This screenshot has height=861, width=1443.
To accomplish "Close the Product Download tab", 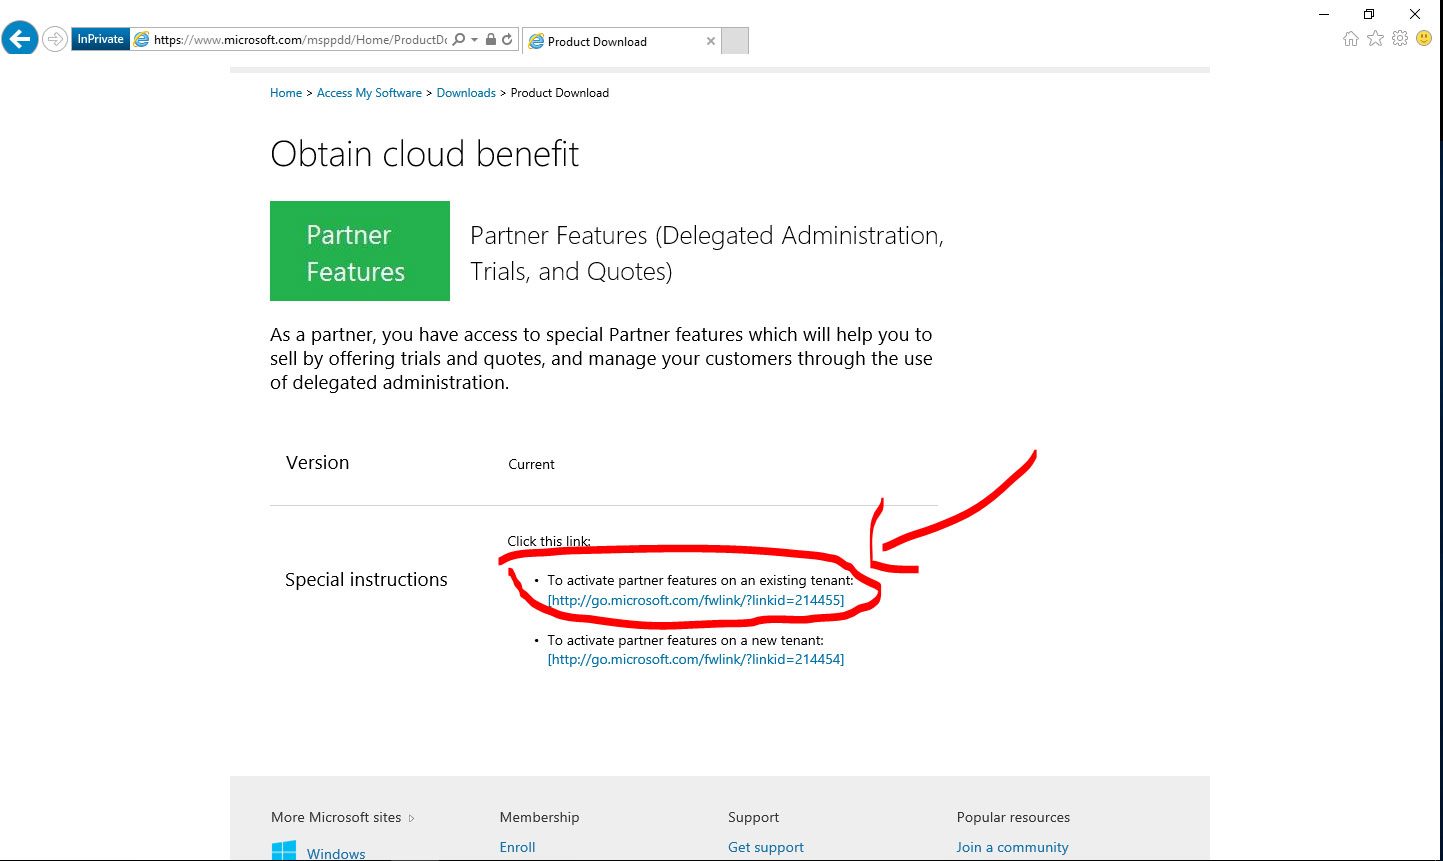I will tap(711, 41).
